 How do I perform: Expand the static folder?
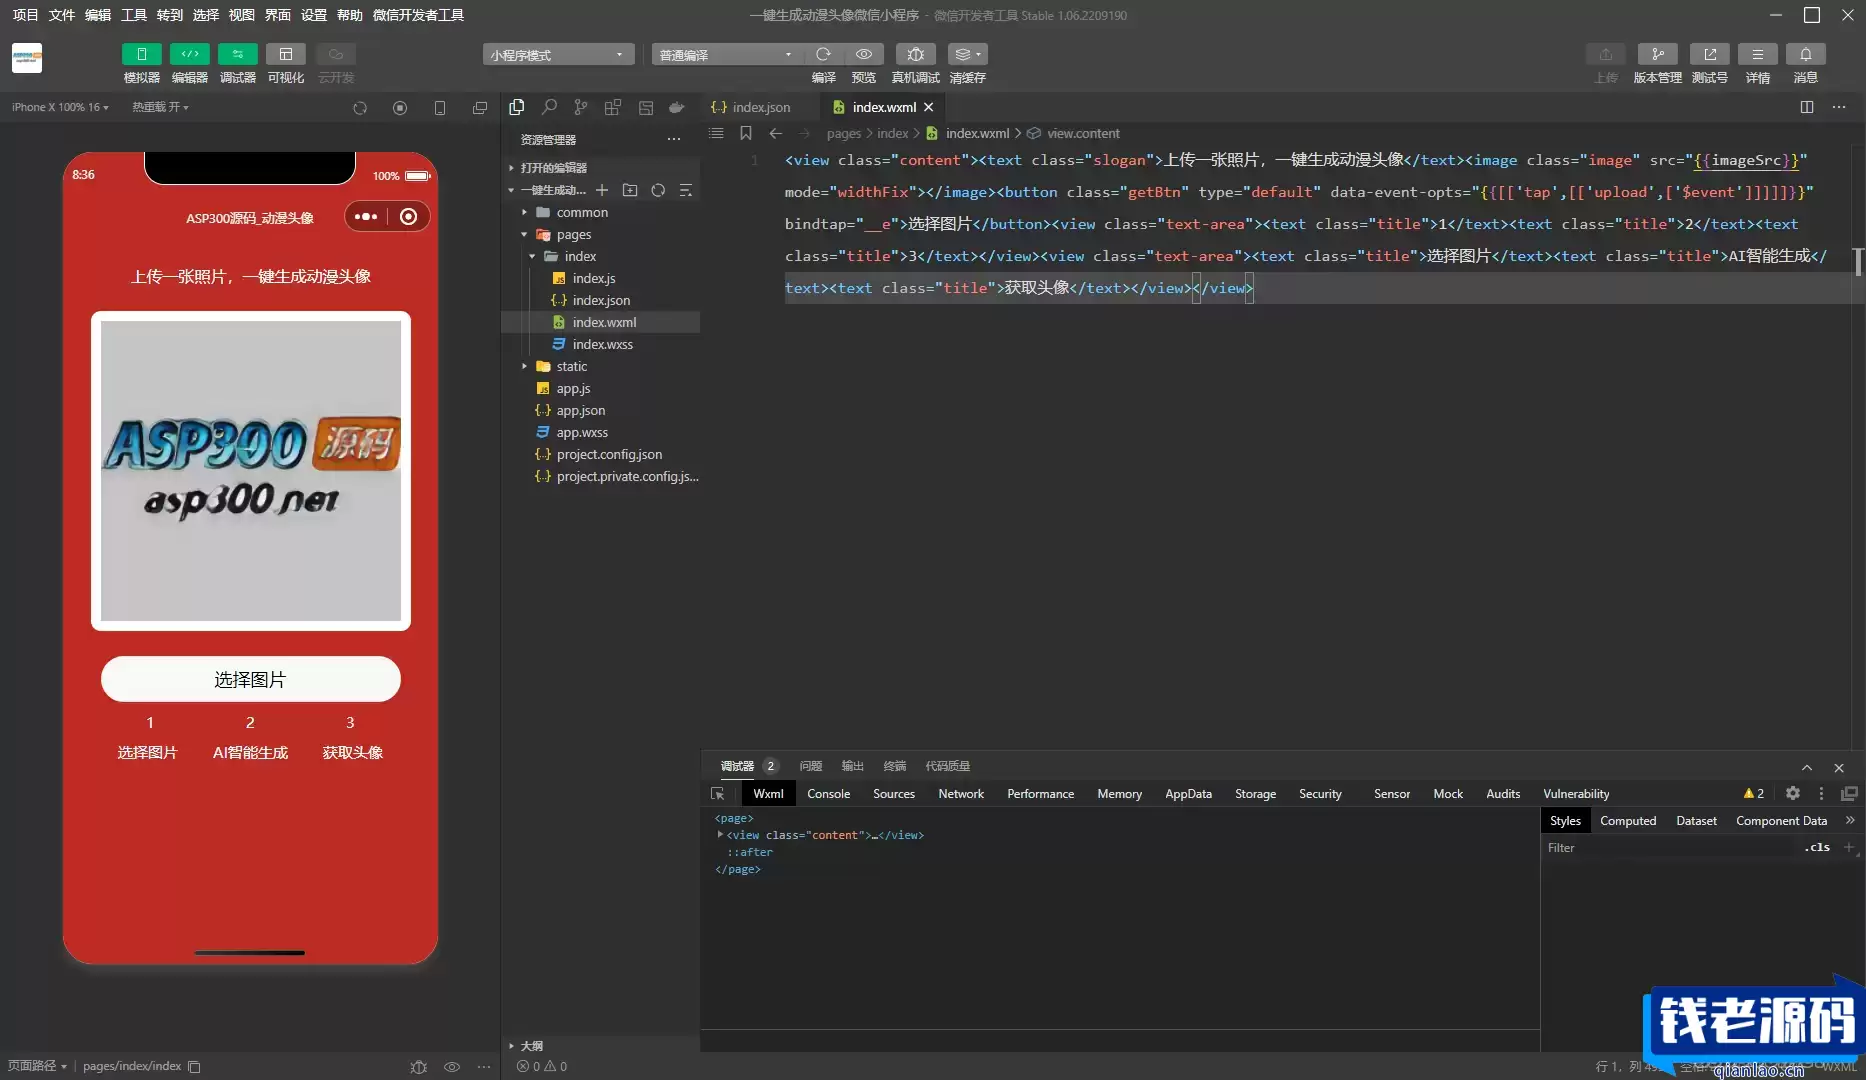pyautogui.click(x=524, y=366)
